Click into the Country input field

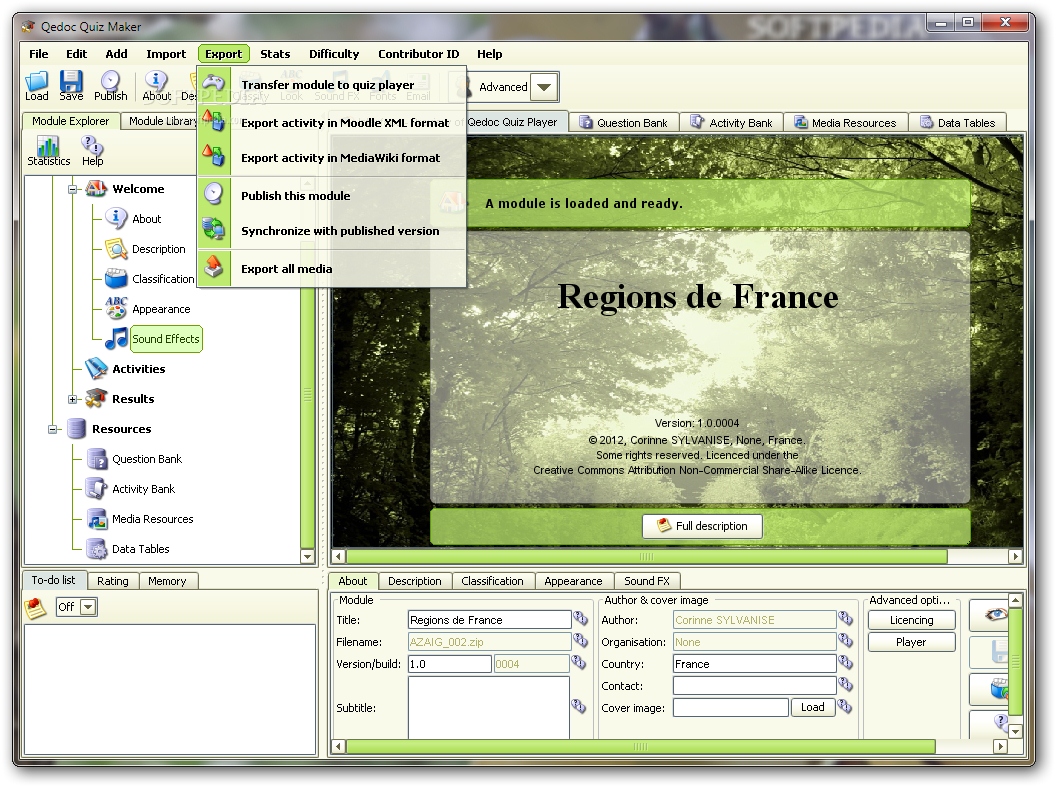coord(754,664)
